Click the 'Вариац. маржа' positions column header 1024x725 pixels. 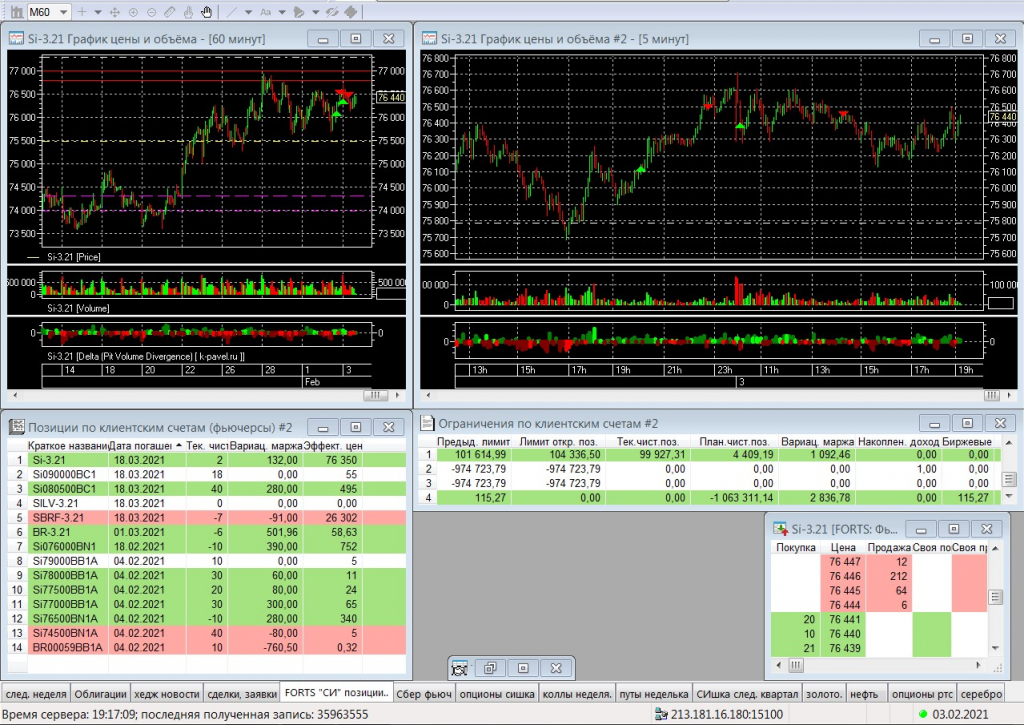pos(266,445)
